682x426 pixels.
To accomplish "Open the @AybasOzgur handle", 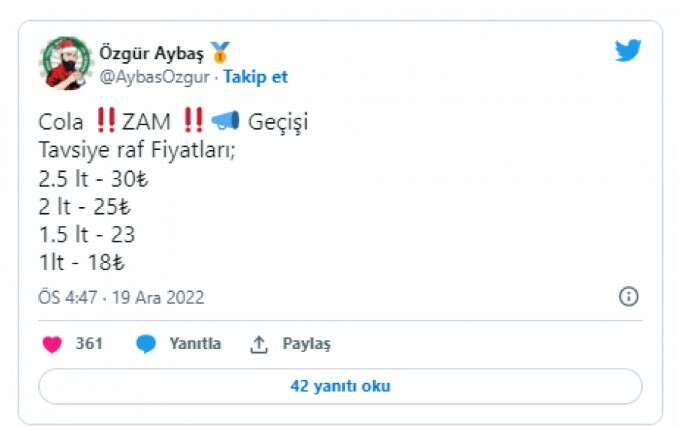I will 154,77.
